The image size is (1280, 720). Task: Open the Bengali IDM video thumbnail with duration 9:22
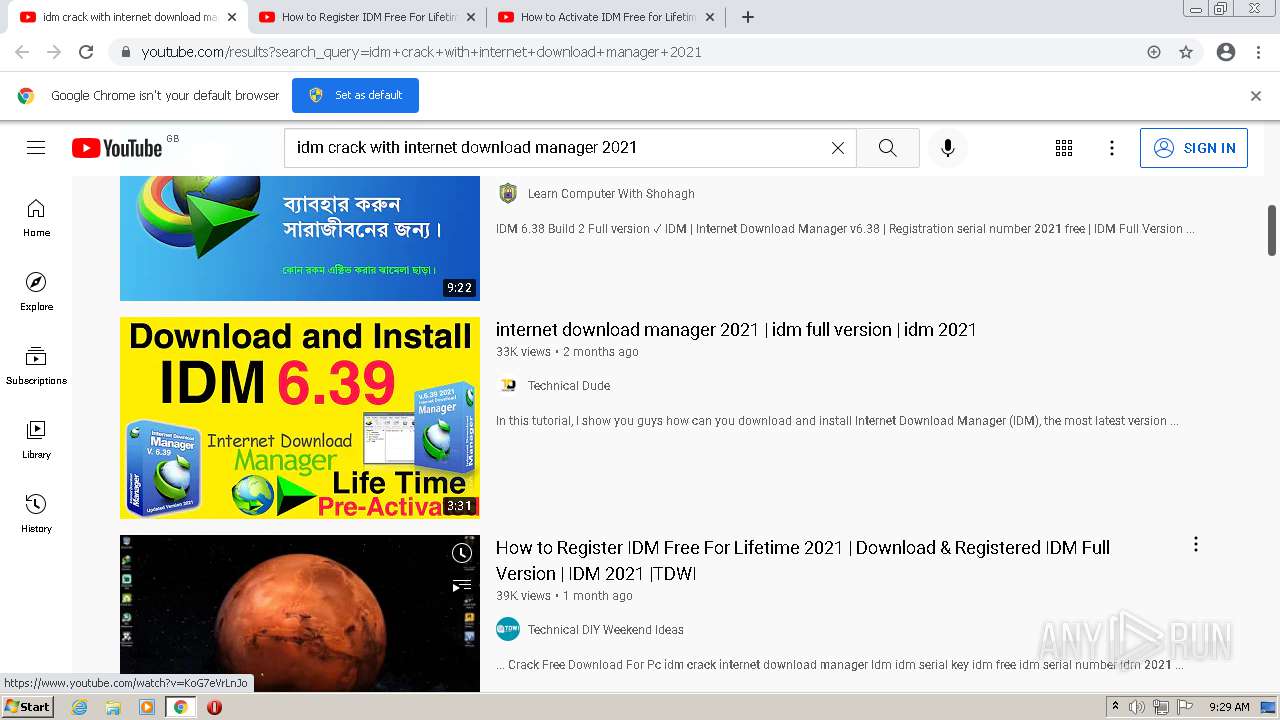[x=300, y=238]
